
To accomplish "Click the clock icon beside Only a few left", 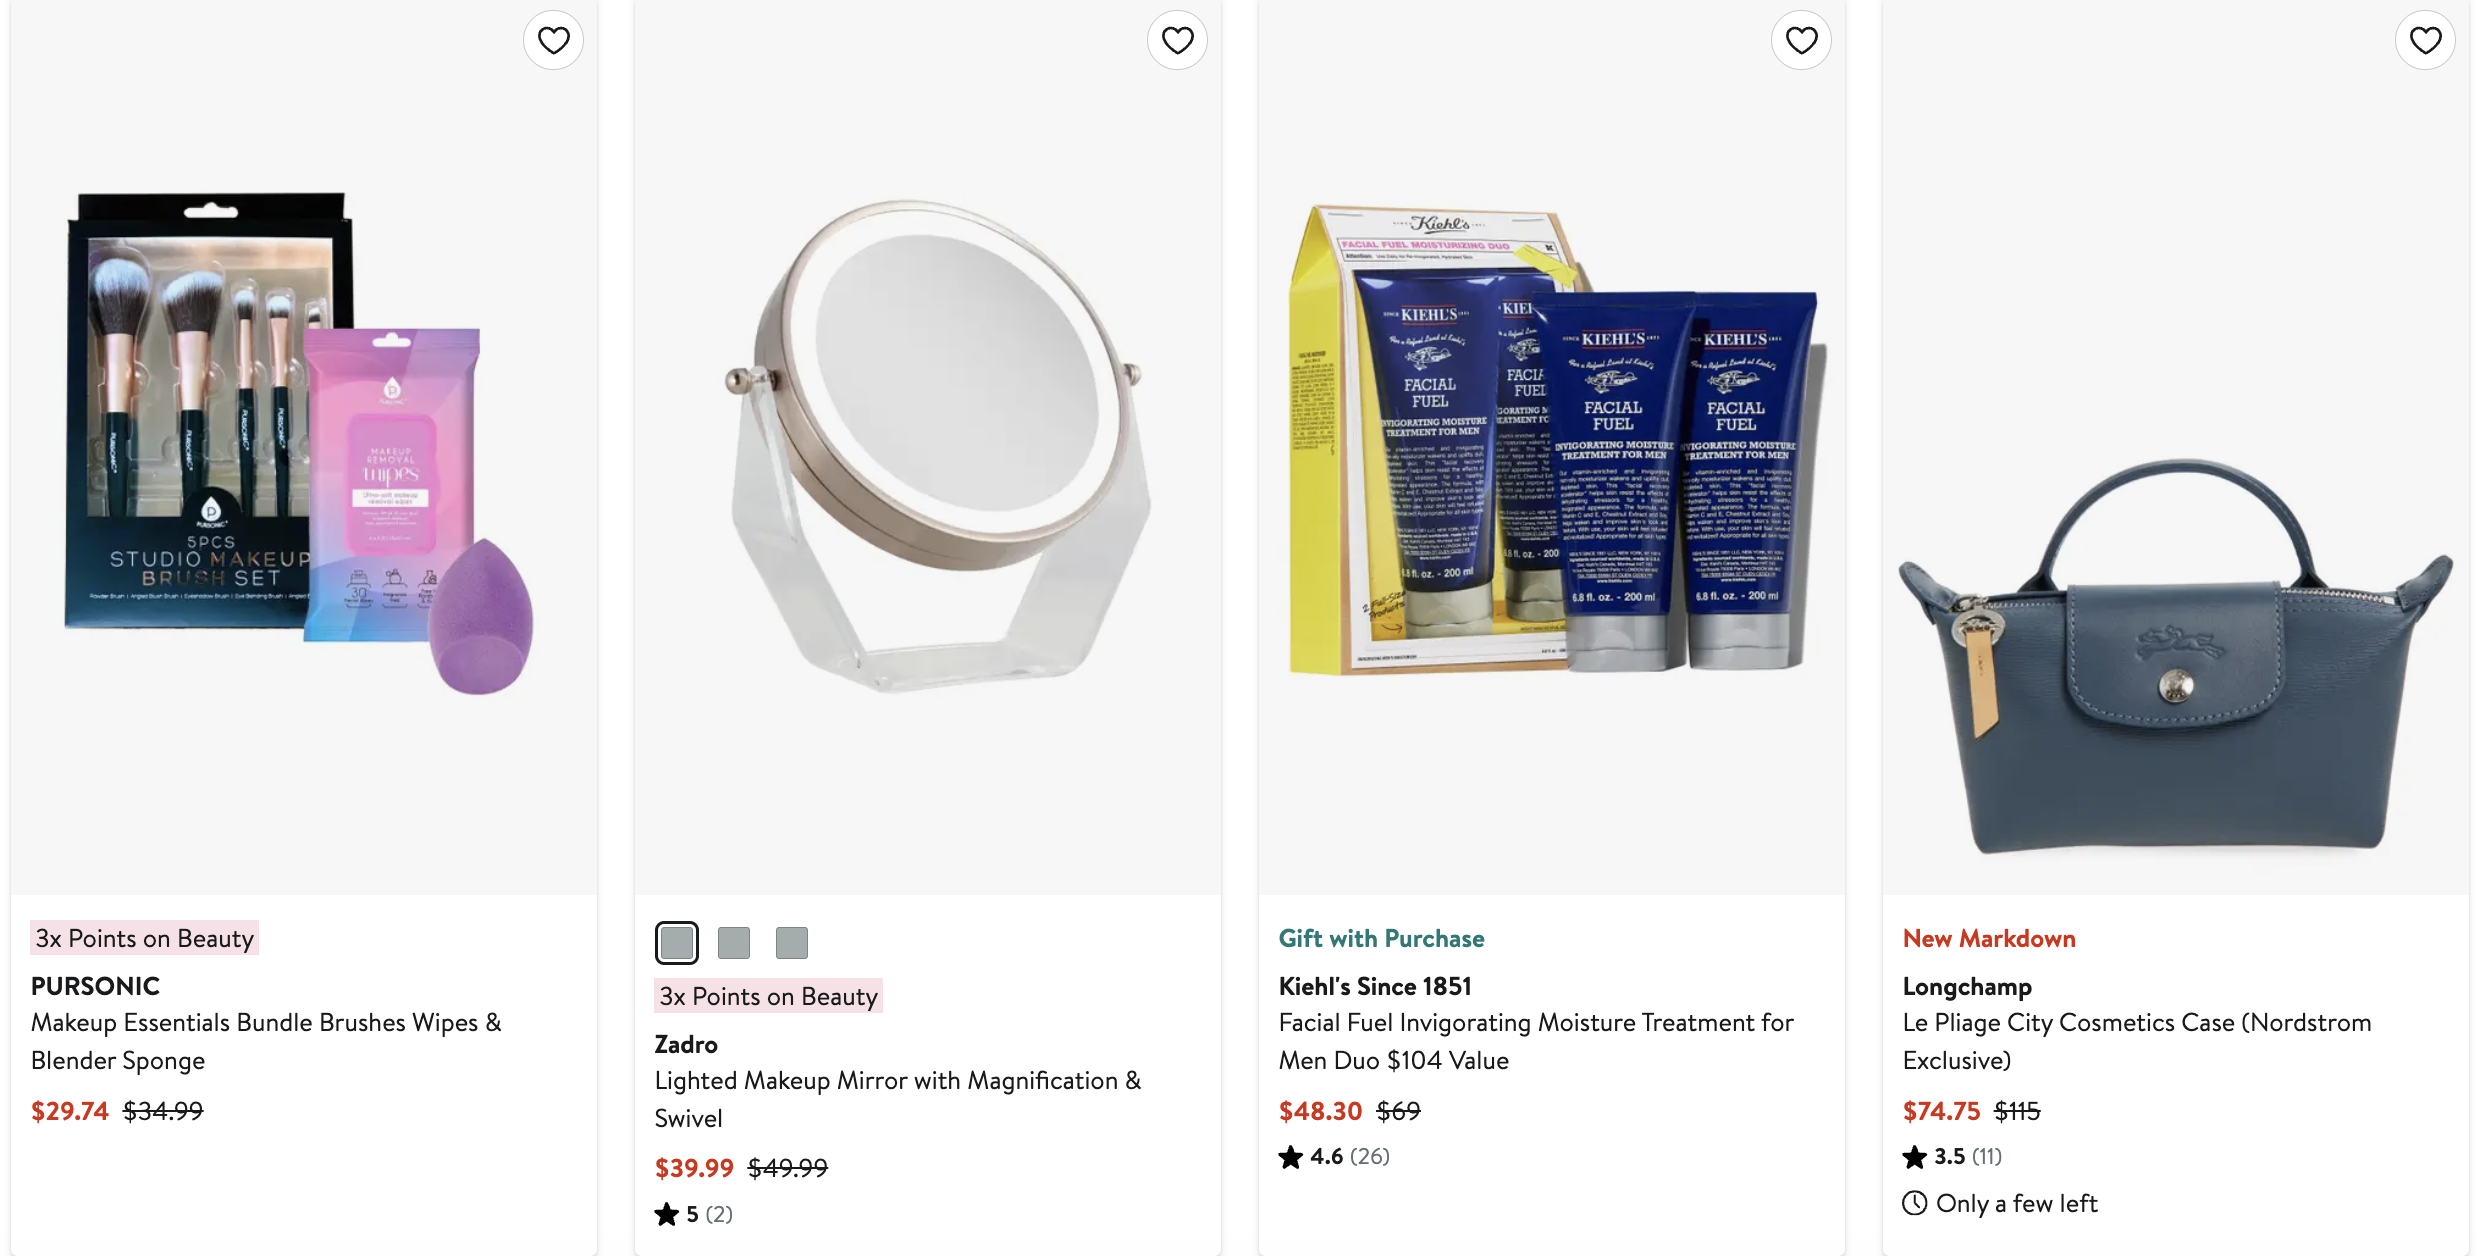I will coord(1914,1203).
